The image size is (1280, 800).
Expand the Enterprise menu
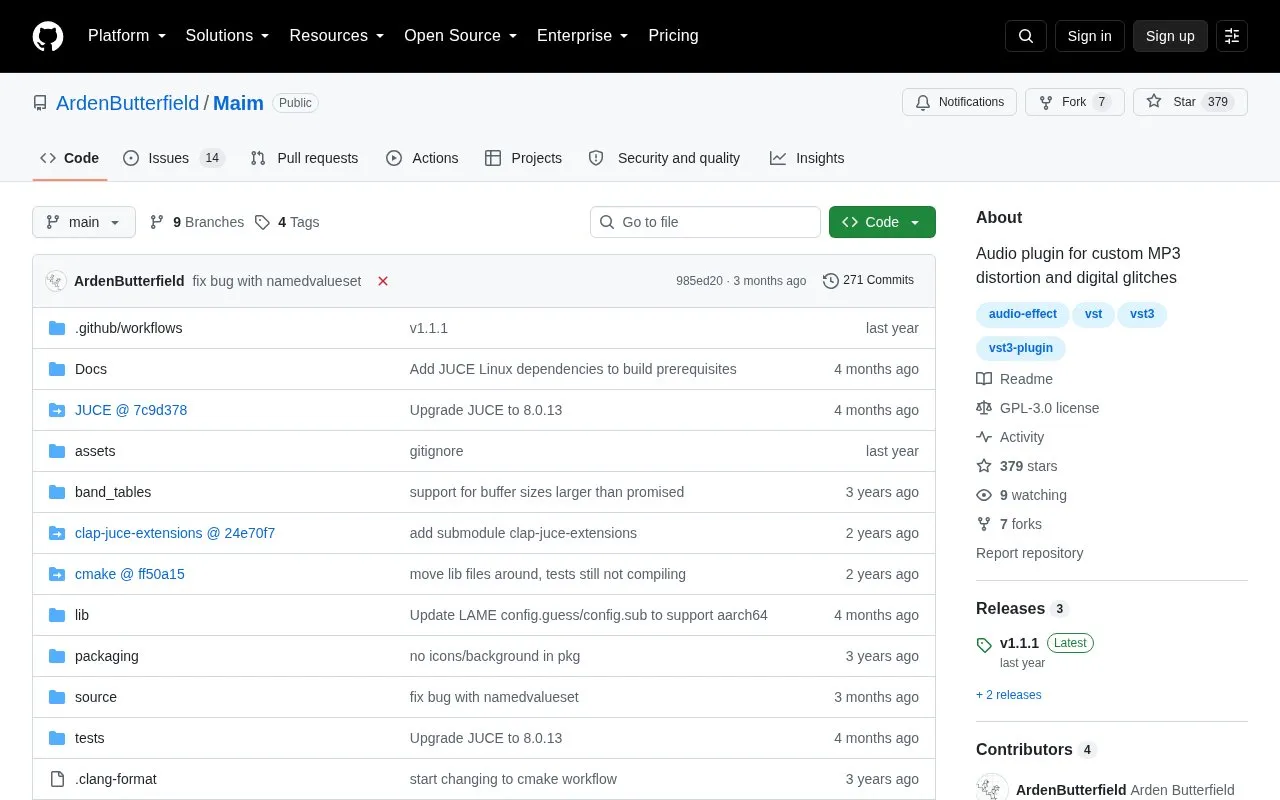[x=583, y=36]
